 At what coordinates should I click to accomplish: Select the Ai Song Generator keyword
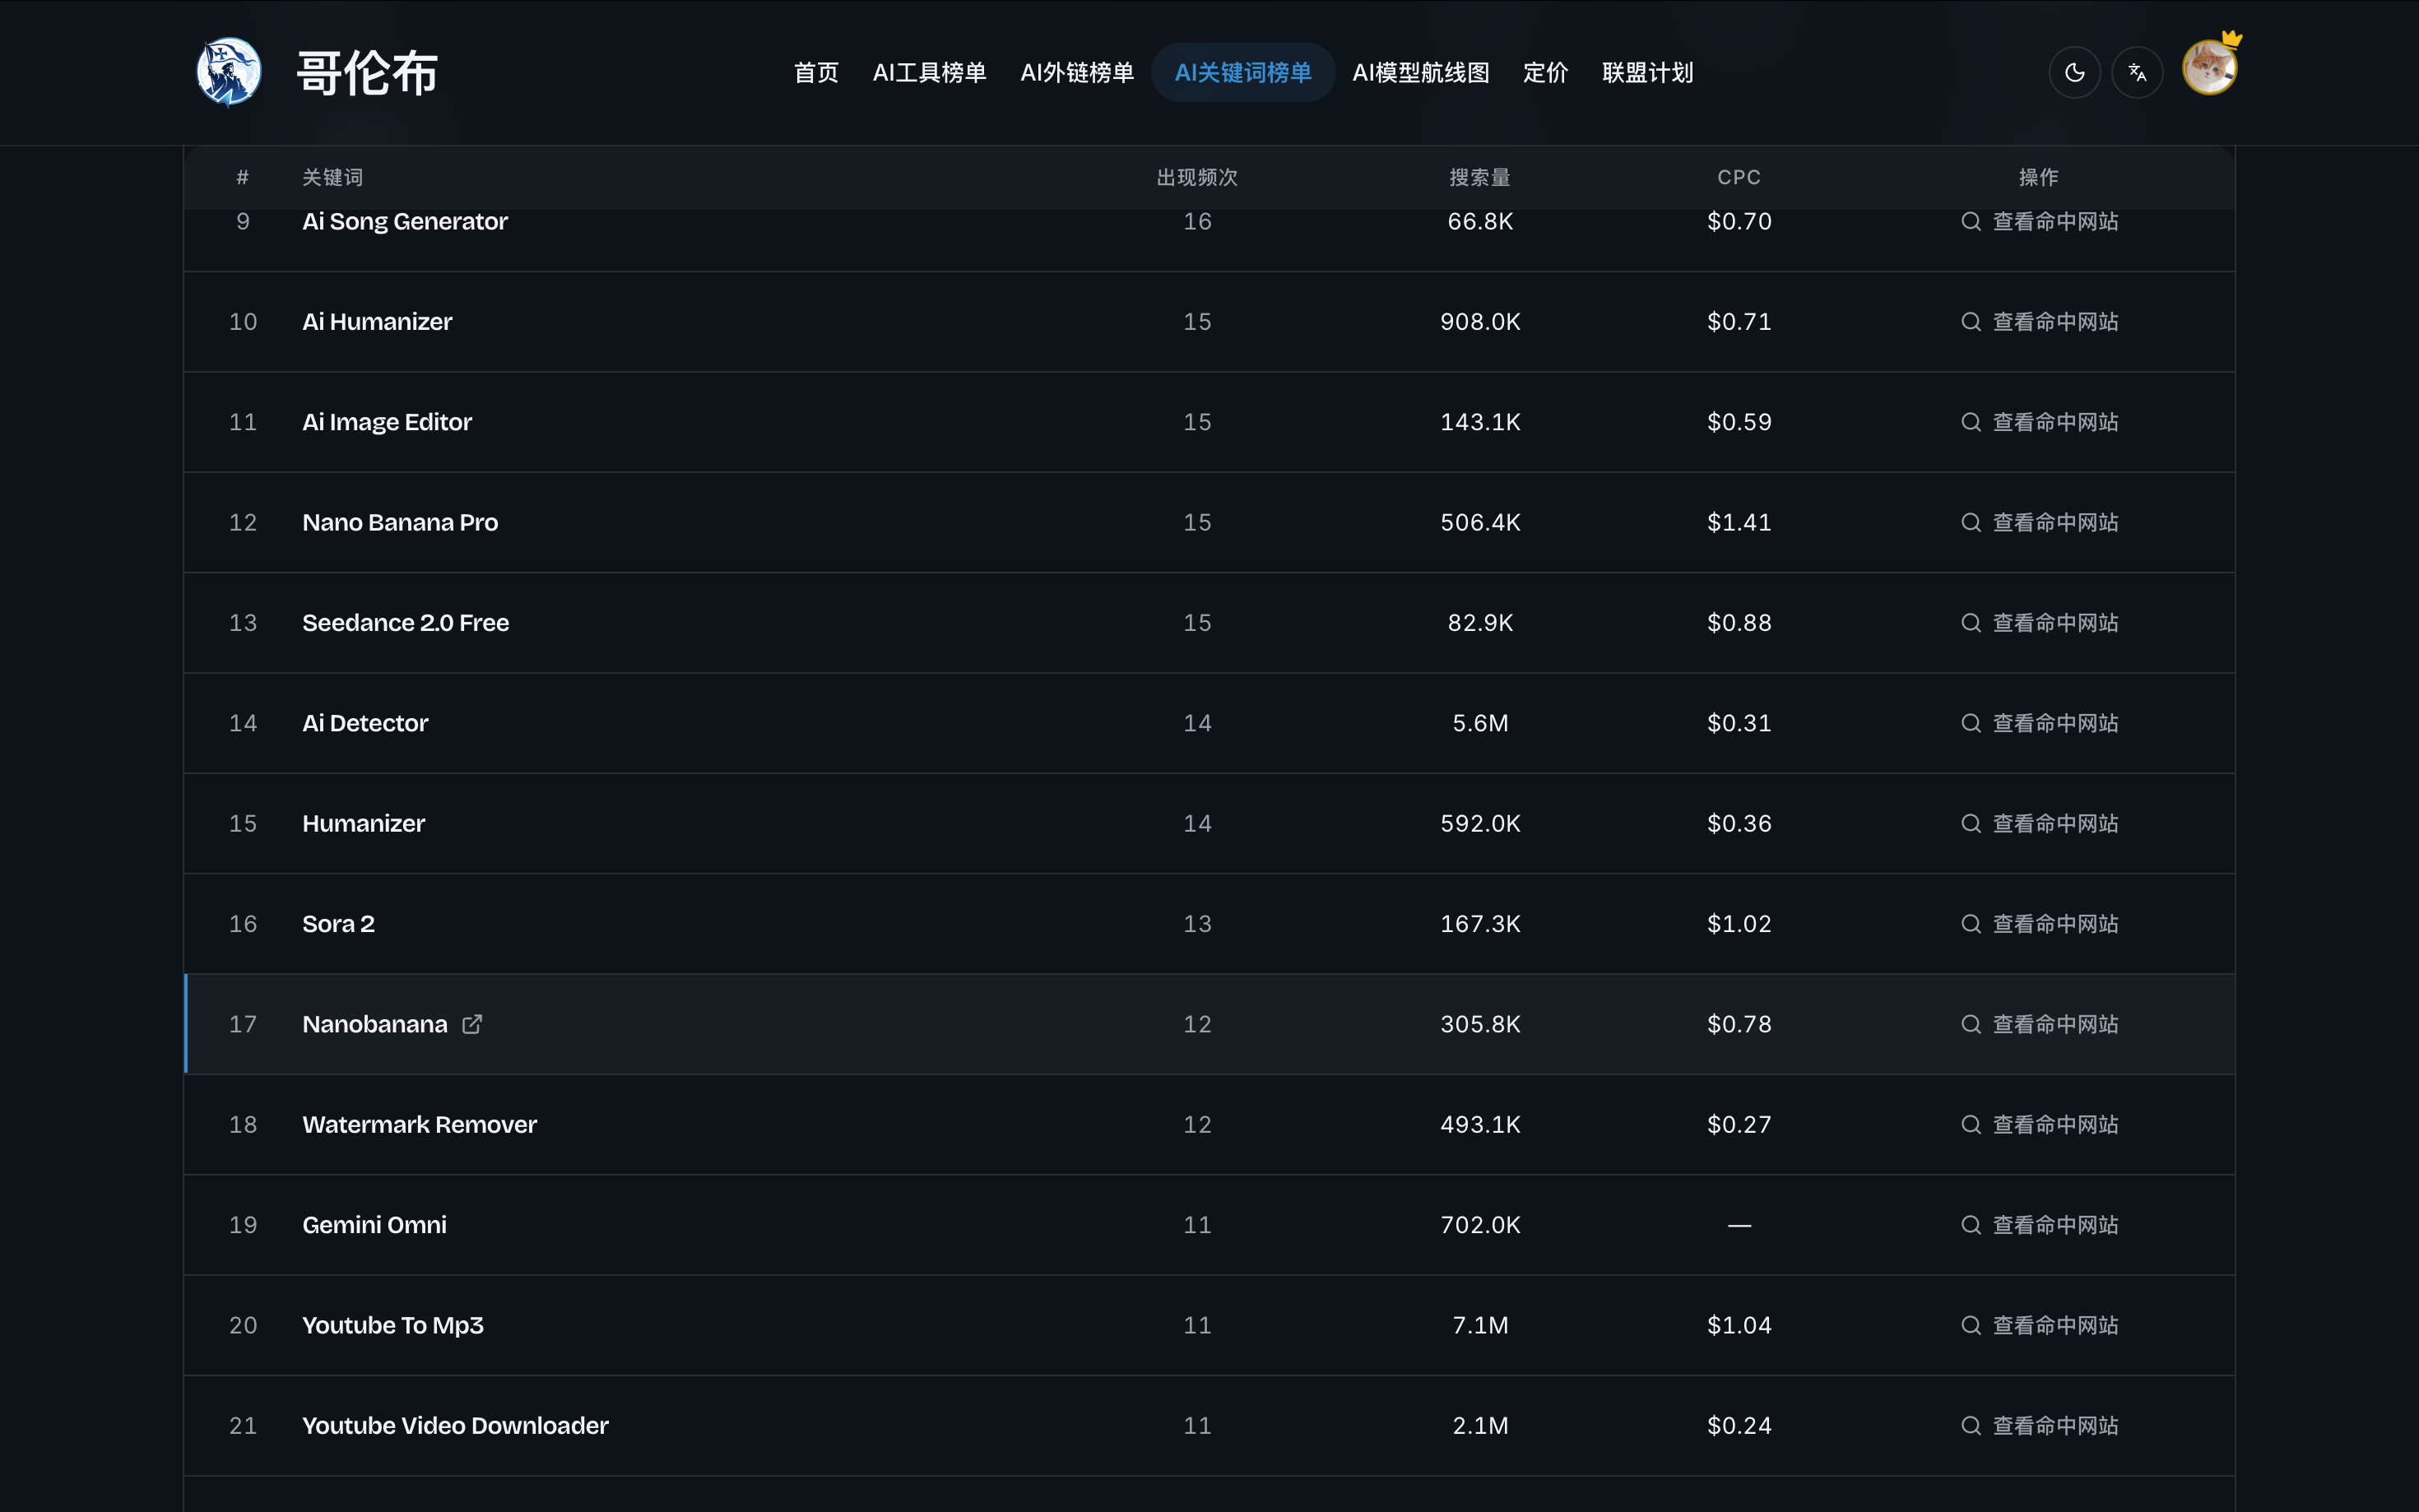(x=405, y=221)
